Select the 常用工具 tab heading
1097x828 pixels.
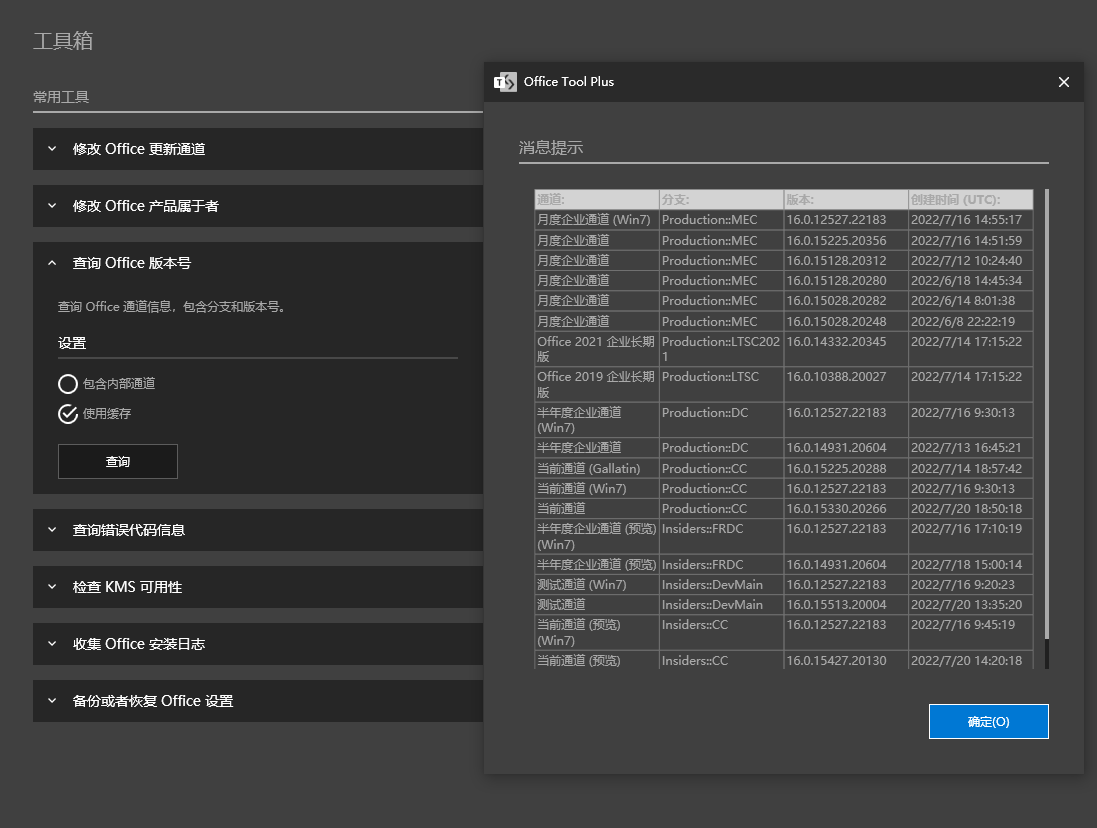(x=61, y=97)
